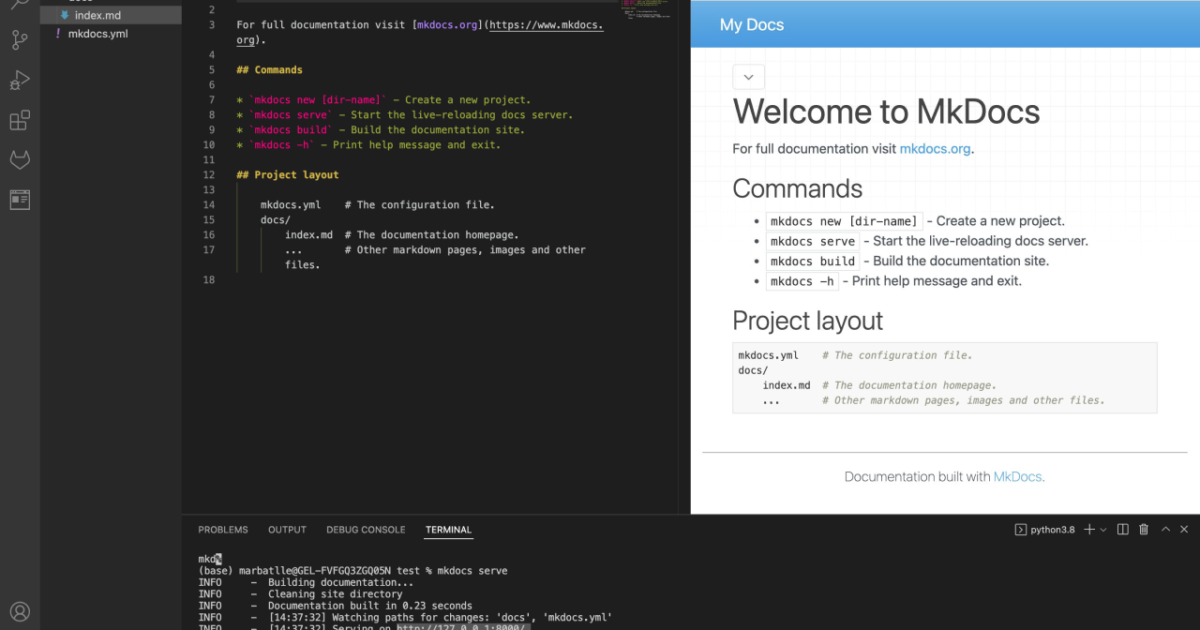Open the Extensions view
Screen dimensions: 1200x630
[20, 121]
